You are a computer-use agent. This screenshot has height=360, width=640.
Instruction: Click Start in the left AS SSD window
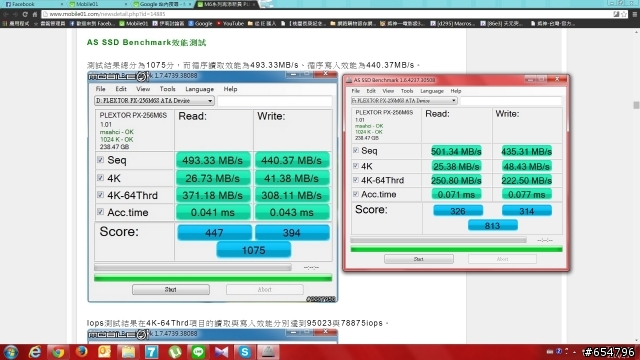tap(171, 289)
